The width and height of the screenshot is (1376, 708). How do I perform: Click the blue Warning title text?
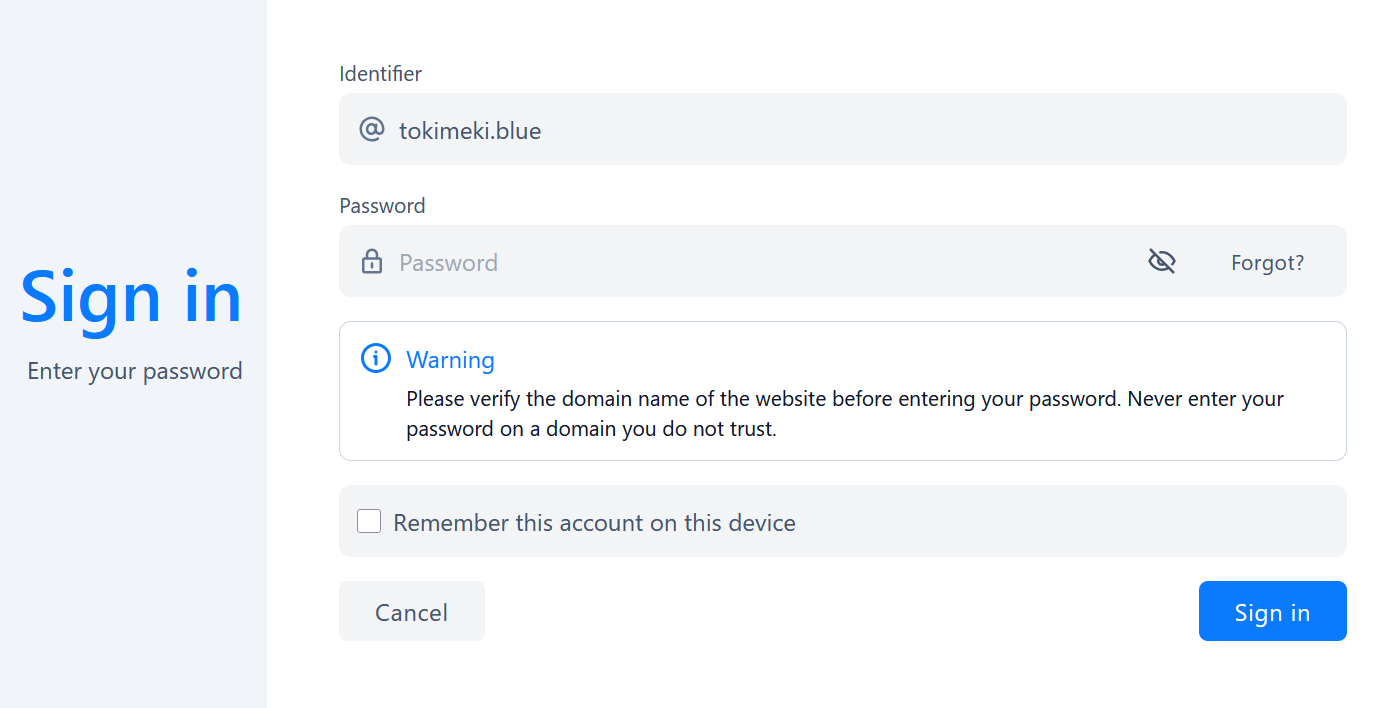[450, 360]
